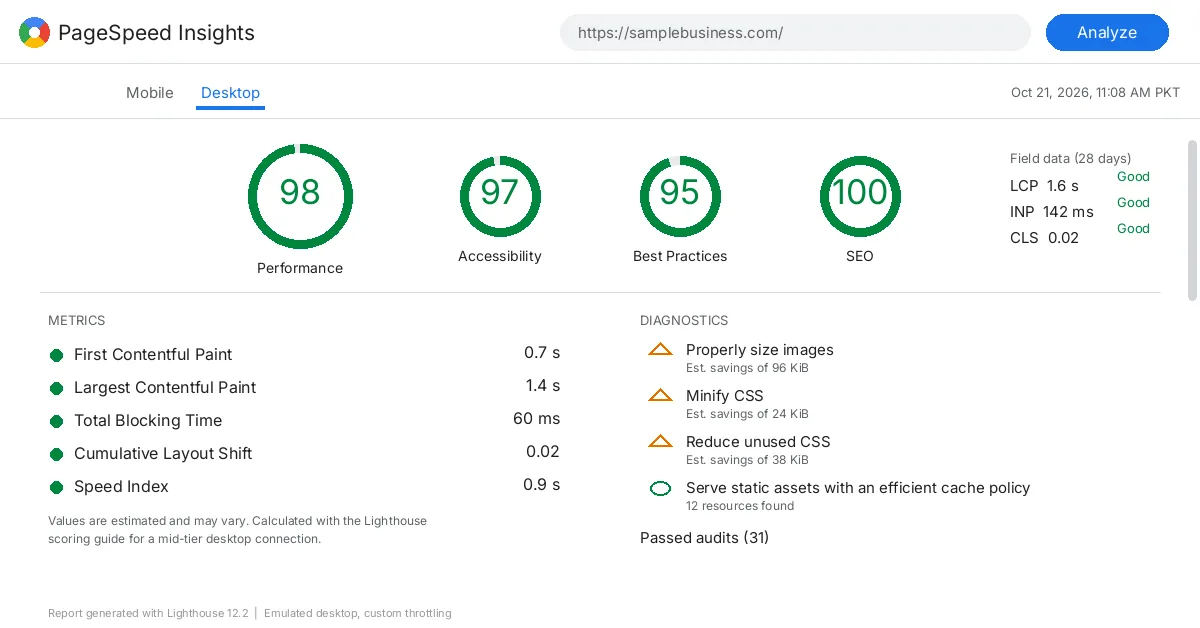Click warning triangle beside Reduce unused CSS
Screen dimensions: 1200x628
[x=660, y=442]
